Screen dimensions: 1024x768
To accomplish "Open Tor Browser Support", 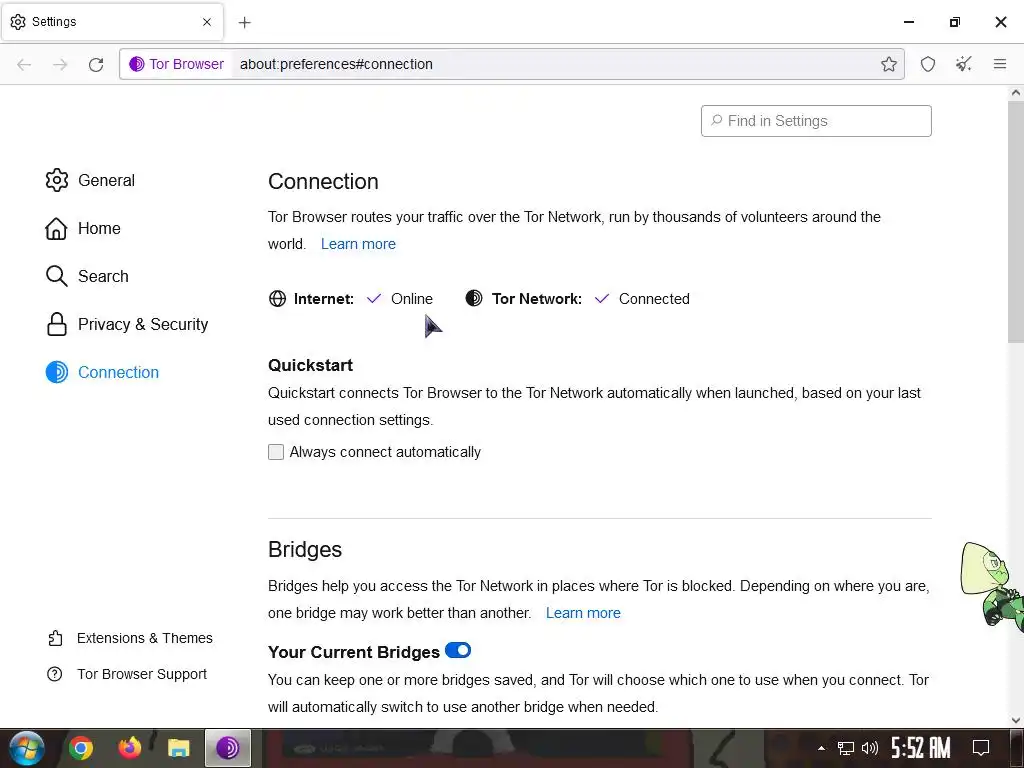I will tap(127, 674).
